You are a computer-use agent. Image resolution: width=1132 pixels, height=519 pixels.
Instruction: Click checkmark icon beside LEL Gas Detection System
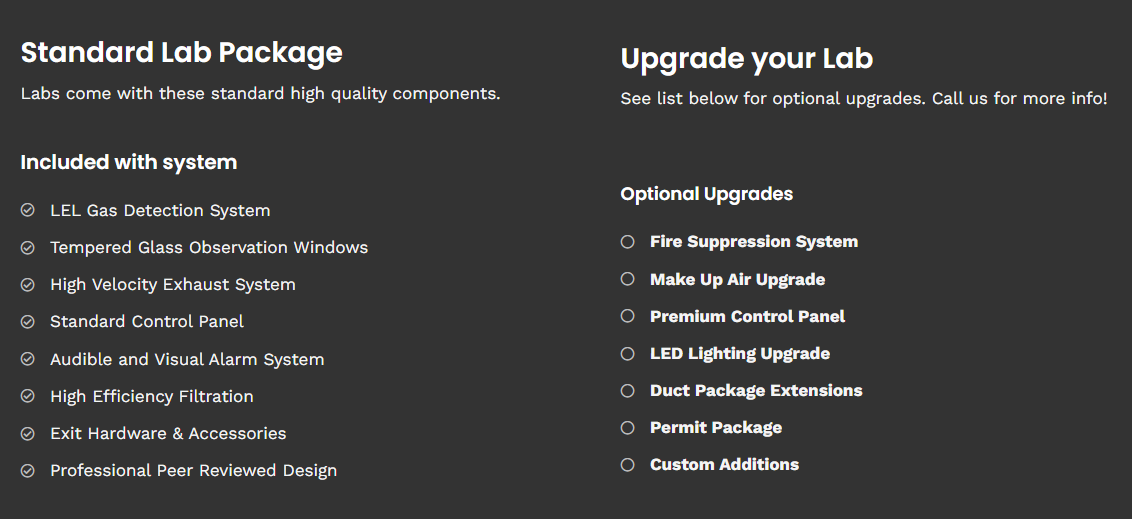point(28,210)
